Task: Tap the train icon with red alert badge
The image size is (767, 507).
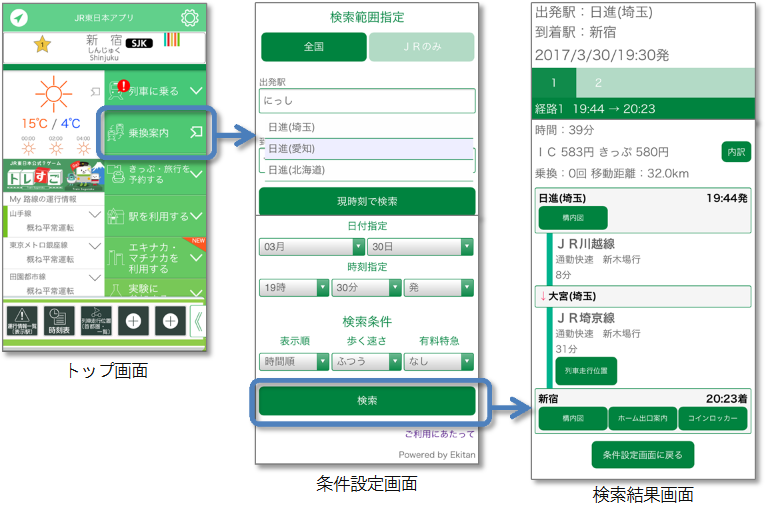Action: 118,90
